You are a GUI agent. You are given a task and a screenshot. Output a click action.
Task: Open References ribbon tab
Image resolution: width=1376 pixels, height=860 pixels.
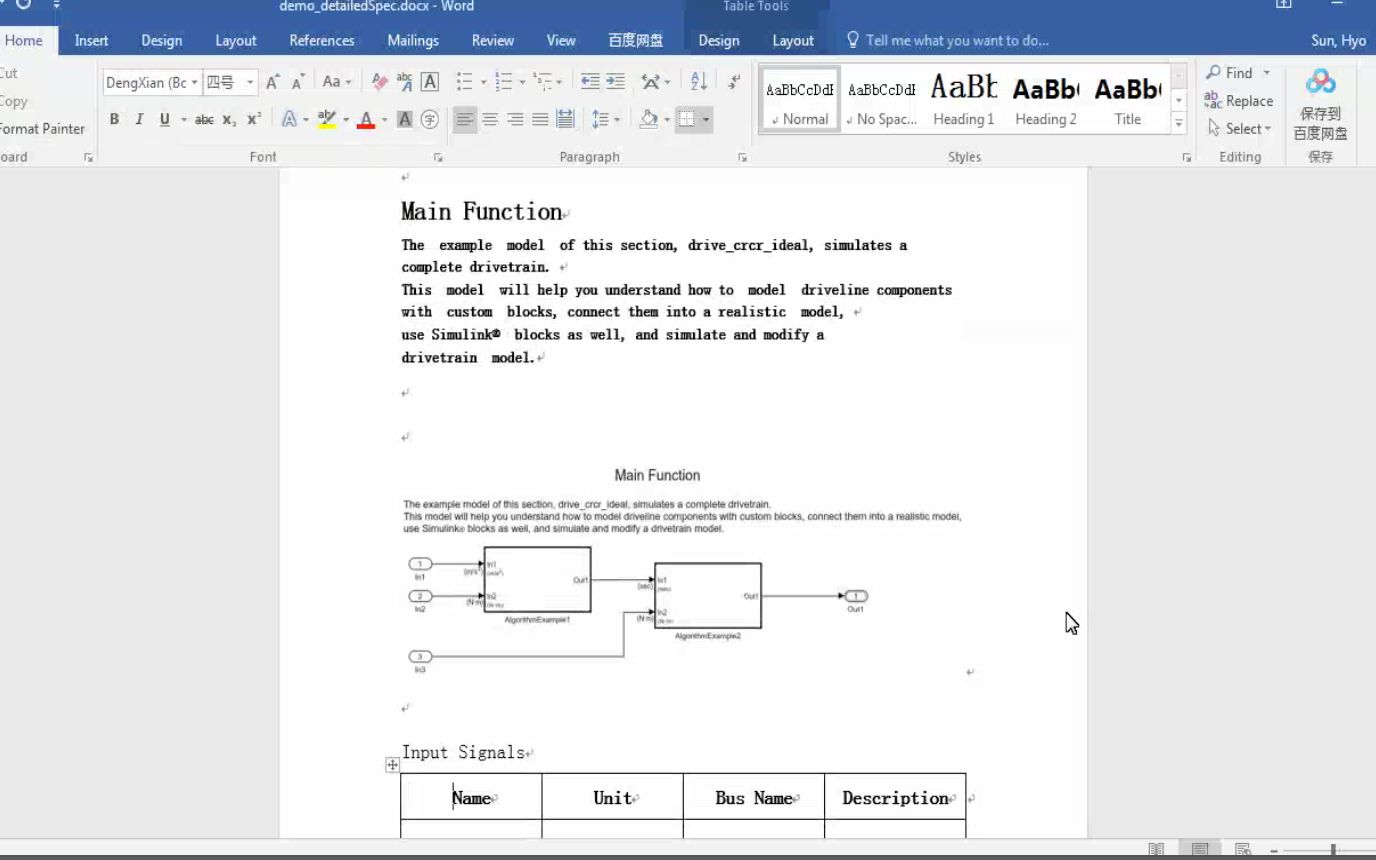point(322,40)
